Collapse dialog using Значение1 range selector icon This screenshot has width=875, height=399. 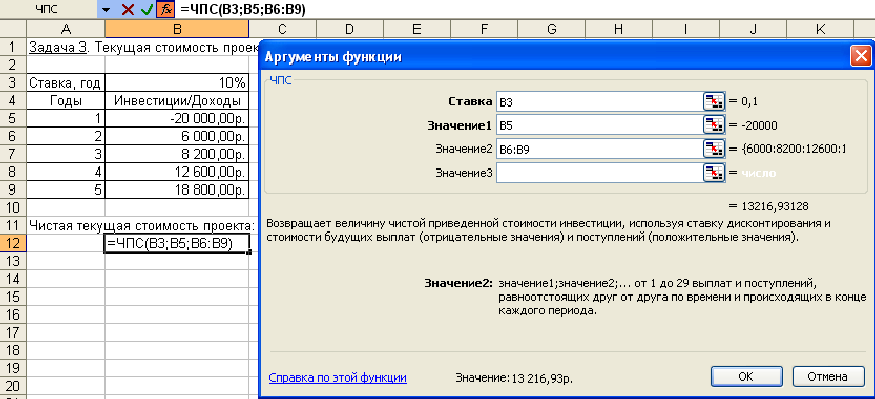point(713,125)
